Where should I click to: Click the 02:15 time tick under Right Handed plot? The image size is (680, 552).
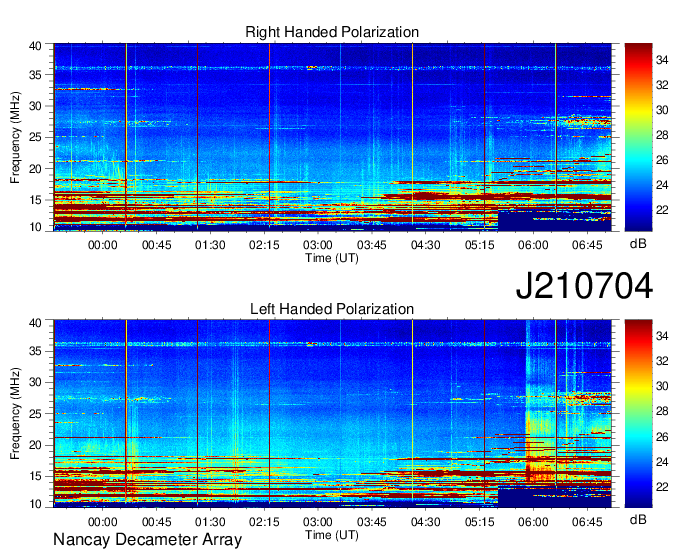(x=264, y=245)
